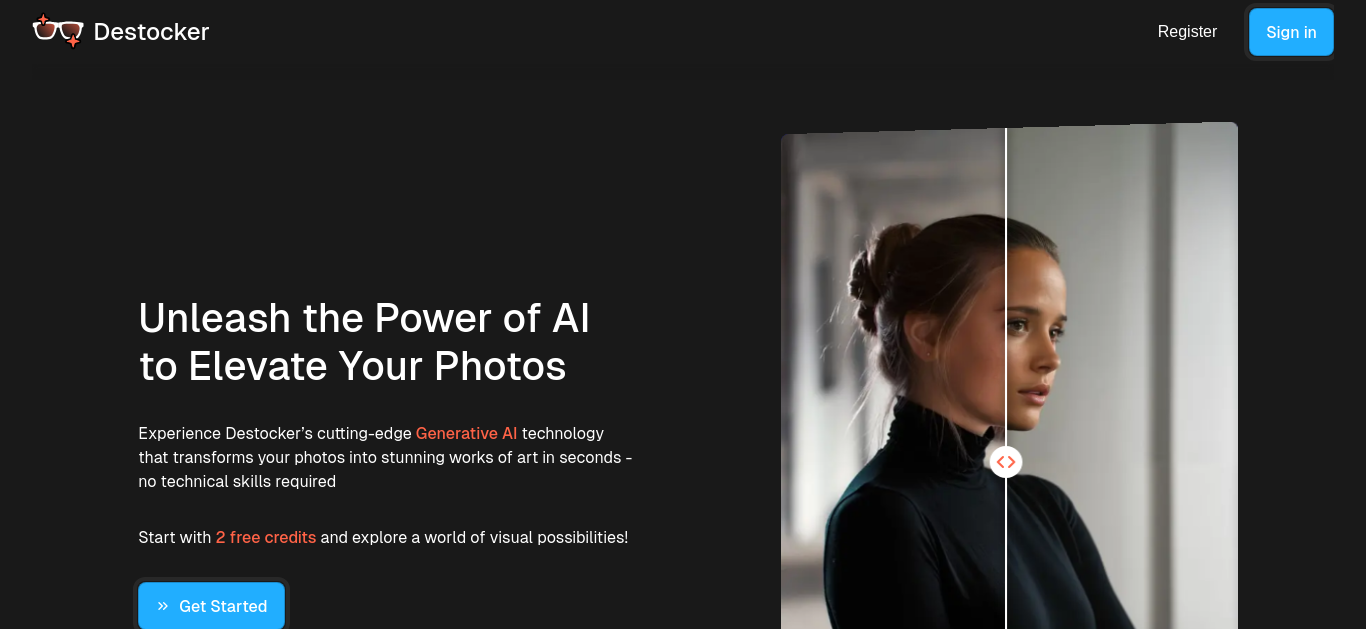Click the Destocker sunglasses logo icon
The image size is (1366, 629).
58,31
